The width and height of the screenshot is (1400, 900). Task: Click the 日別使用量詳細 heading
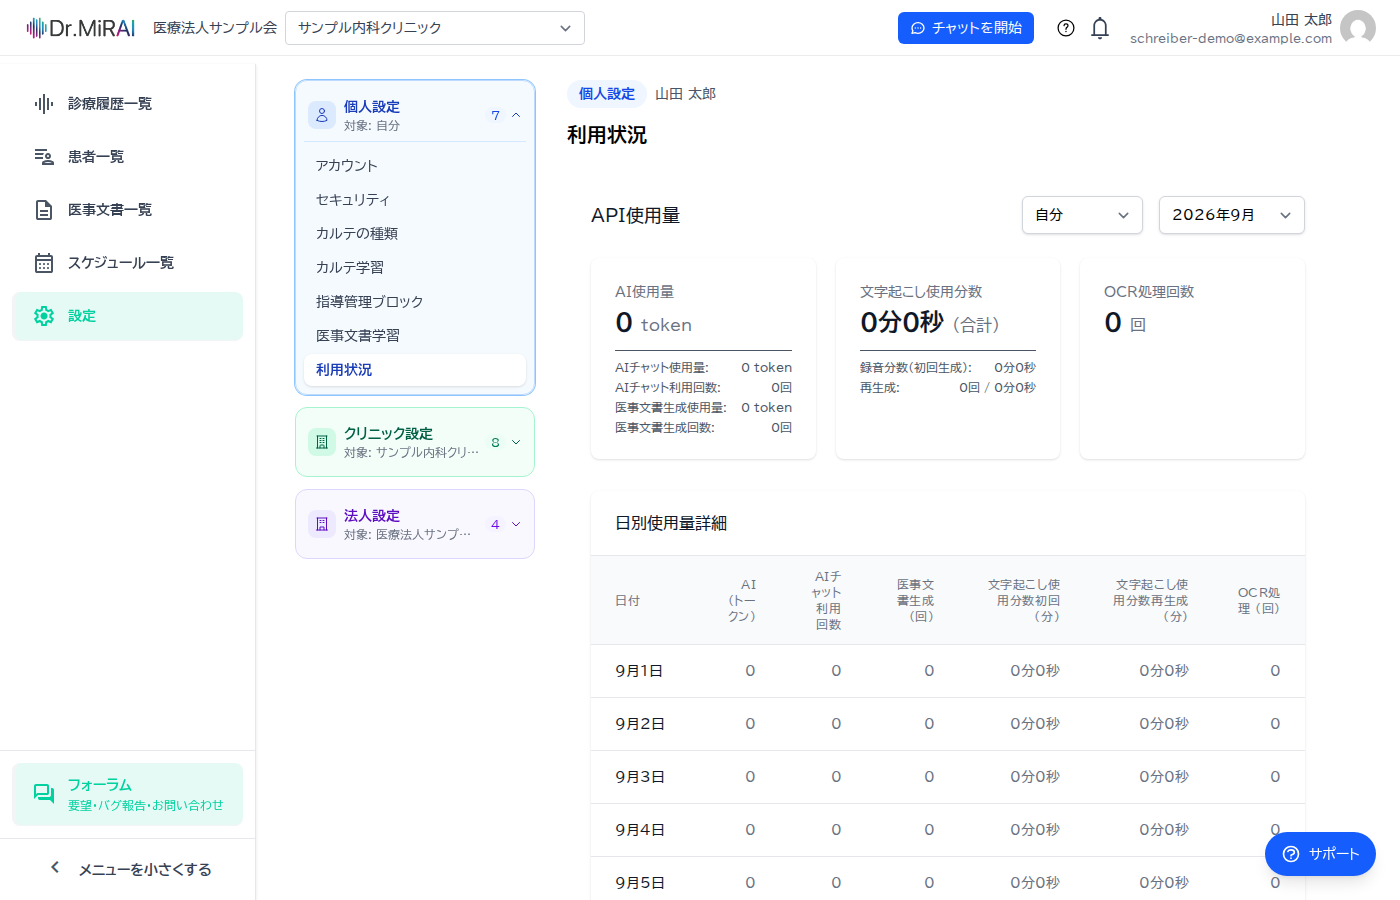(671, 523)
